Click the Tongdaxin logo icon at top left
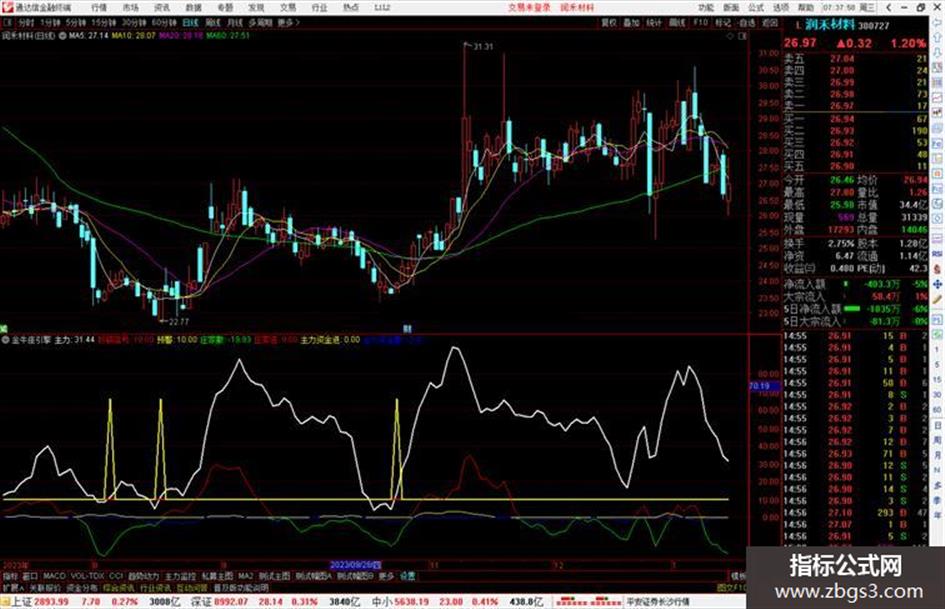Image resolution: width=945 pixels, height=609 pixels. coord(8,7)
